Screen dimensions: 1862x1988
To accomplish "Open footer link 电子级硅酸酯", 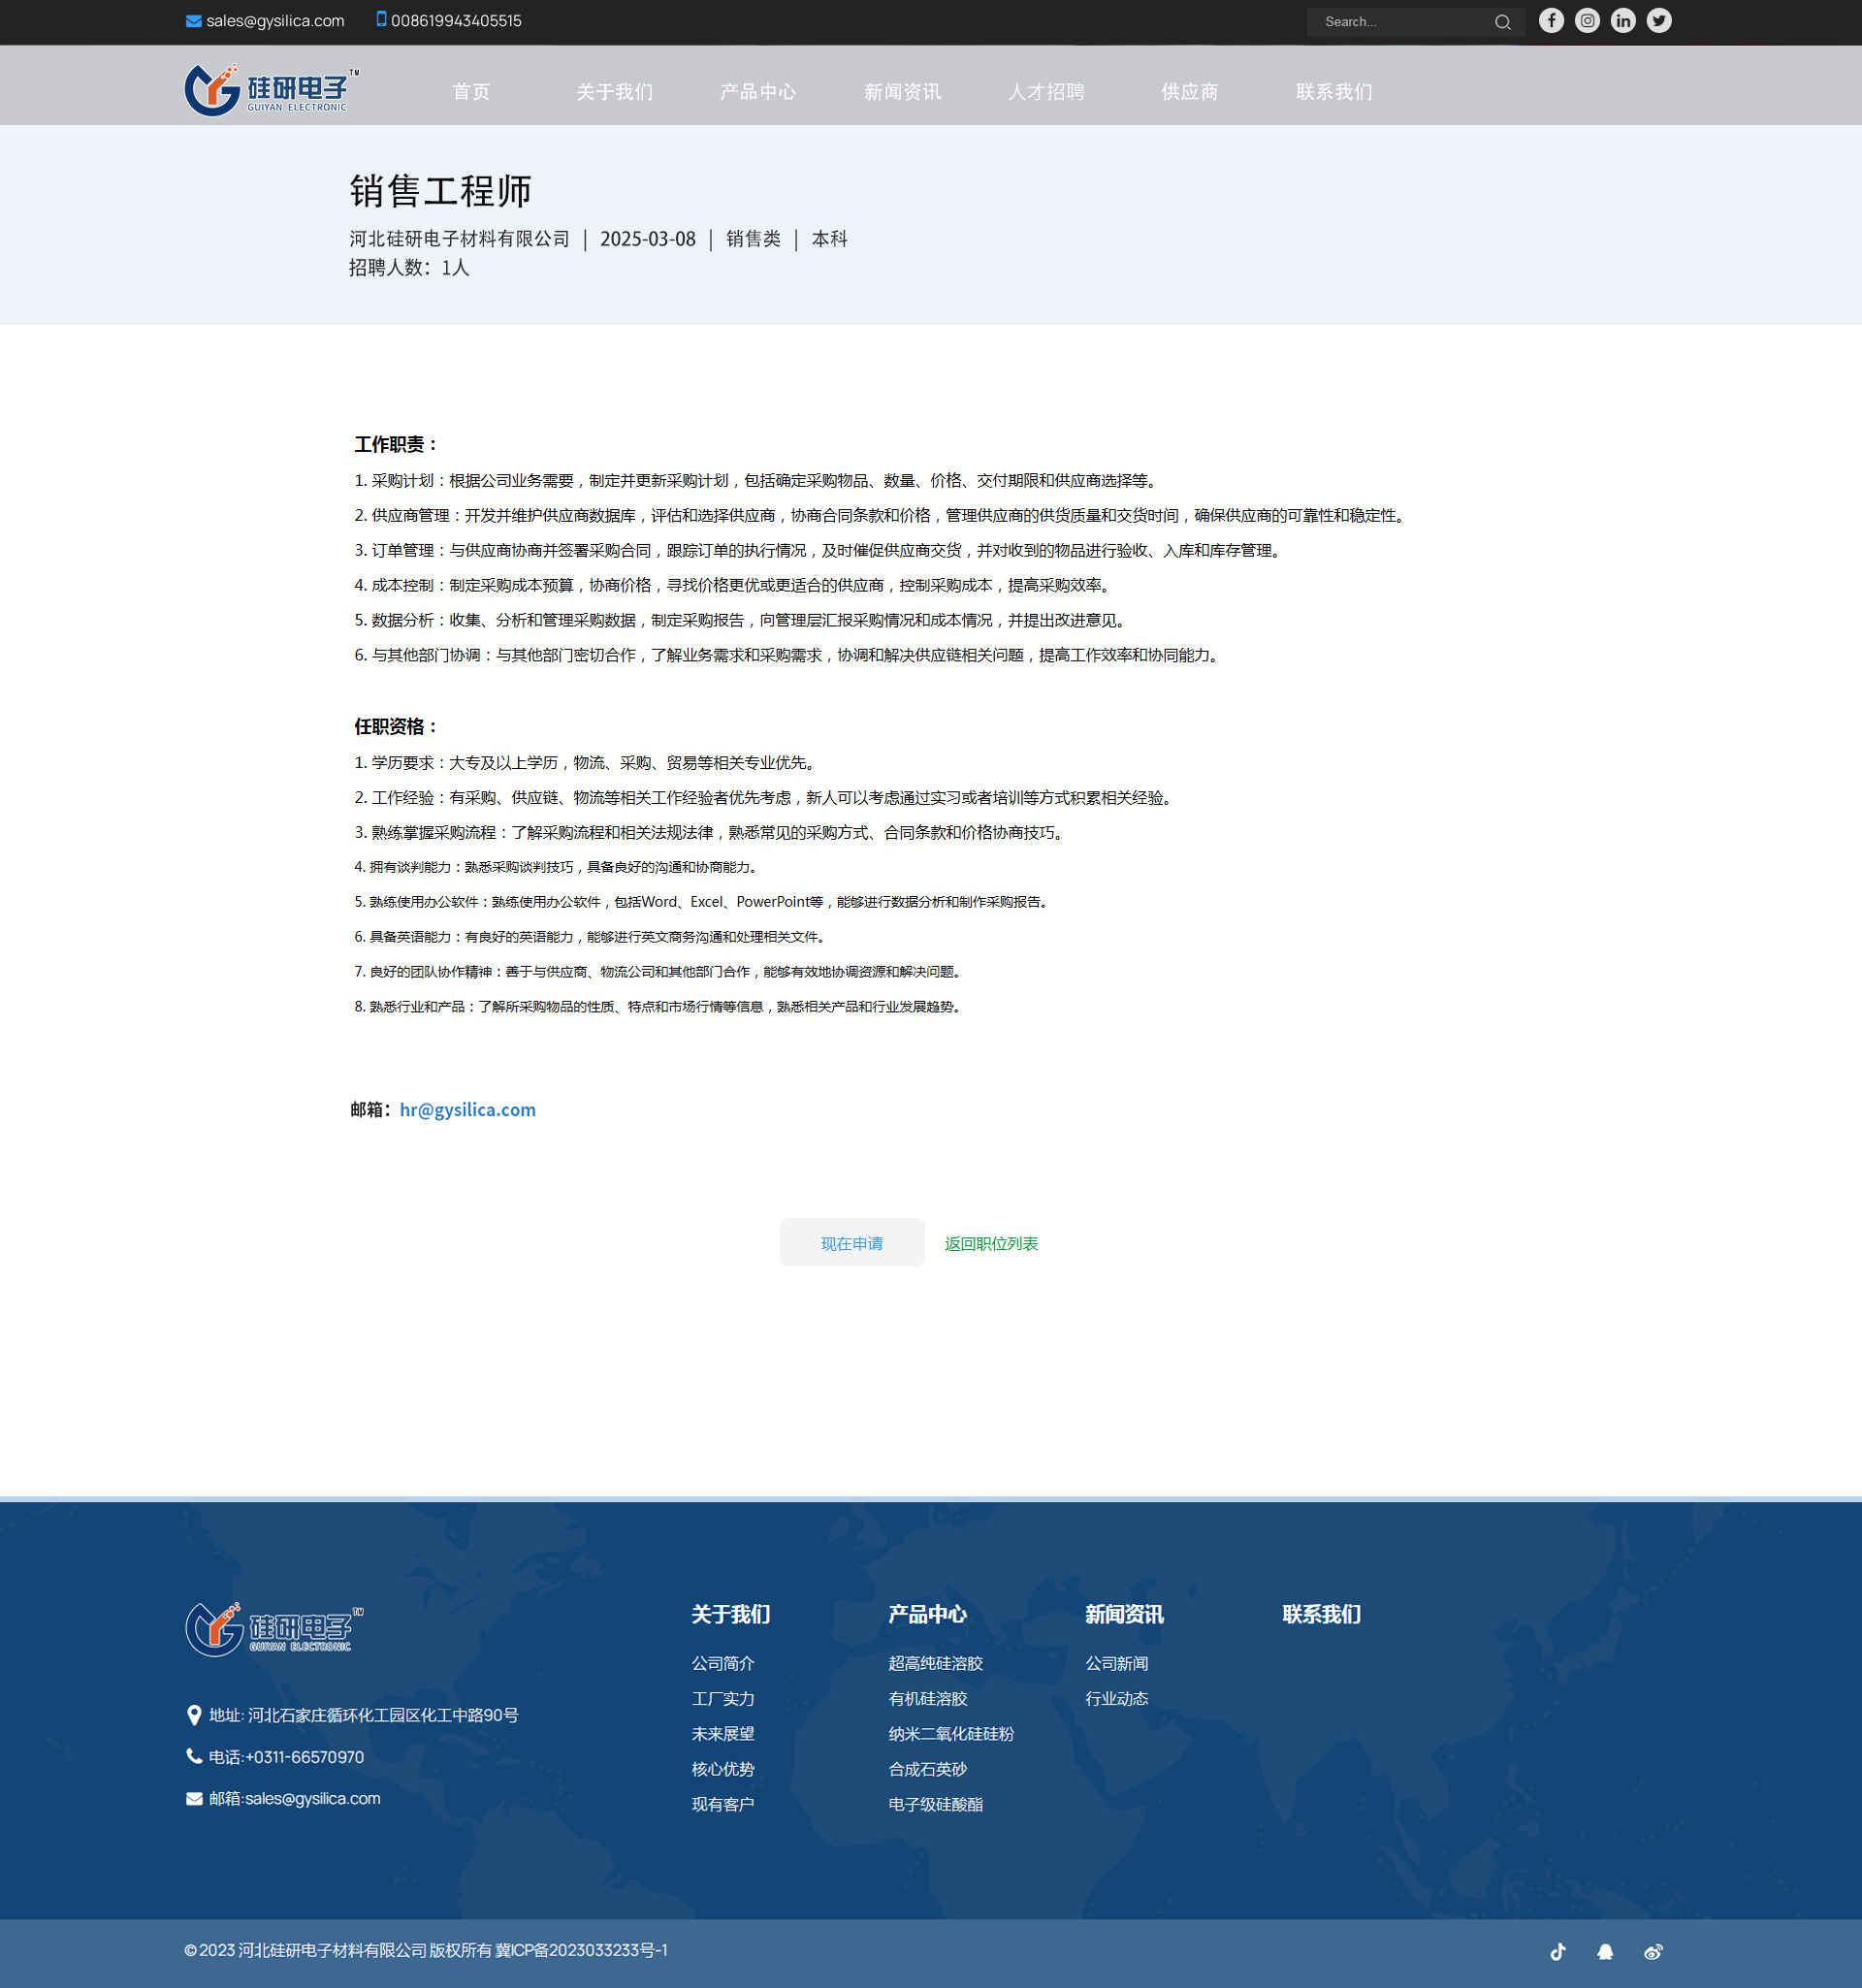I will pos(936,1804).
